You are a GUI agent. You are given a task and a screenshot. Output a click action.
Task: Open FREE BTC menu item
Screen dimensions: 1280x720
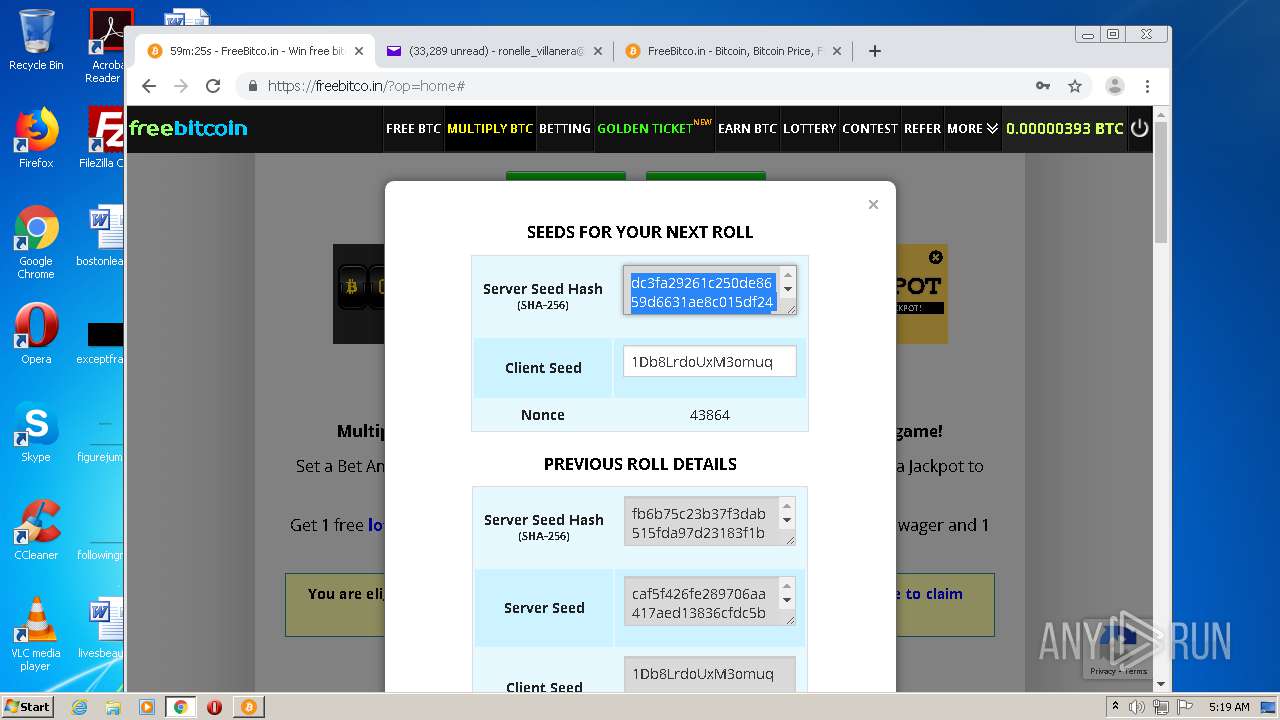[x=413, y=128]
